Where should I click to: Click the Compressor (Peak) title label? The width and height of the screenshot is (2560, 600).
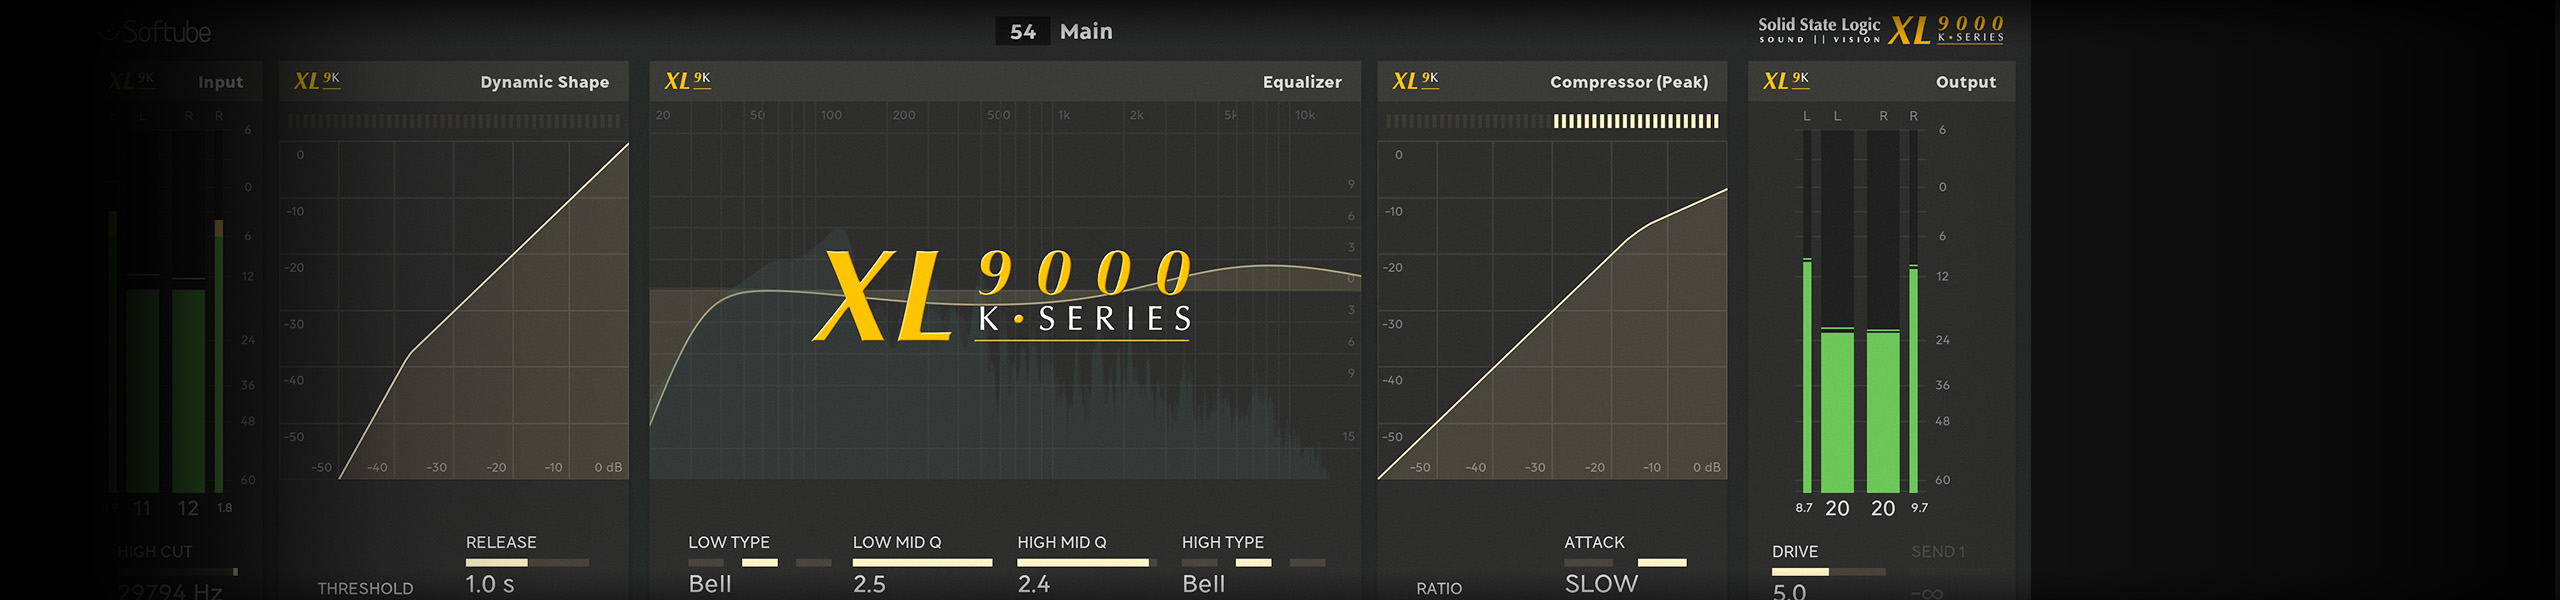tap(1628, 82)
